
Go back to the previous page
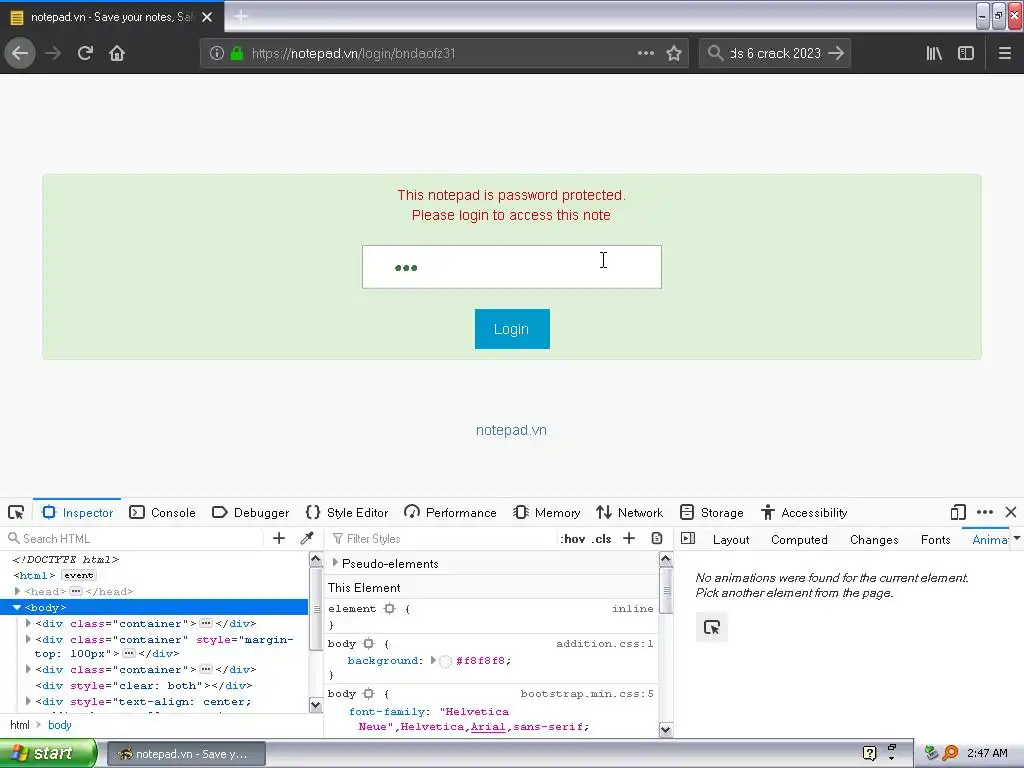(x=20, y=53)
